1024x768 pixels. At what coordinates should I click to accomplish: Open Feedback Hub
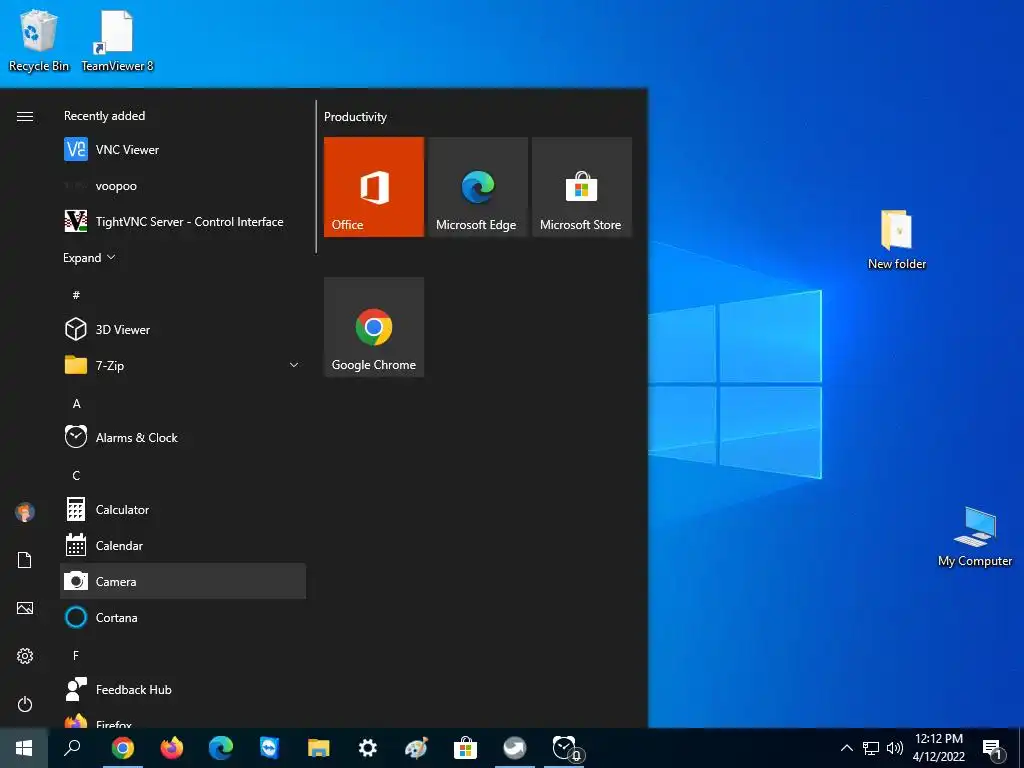click(x=183, y=690)
